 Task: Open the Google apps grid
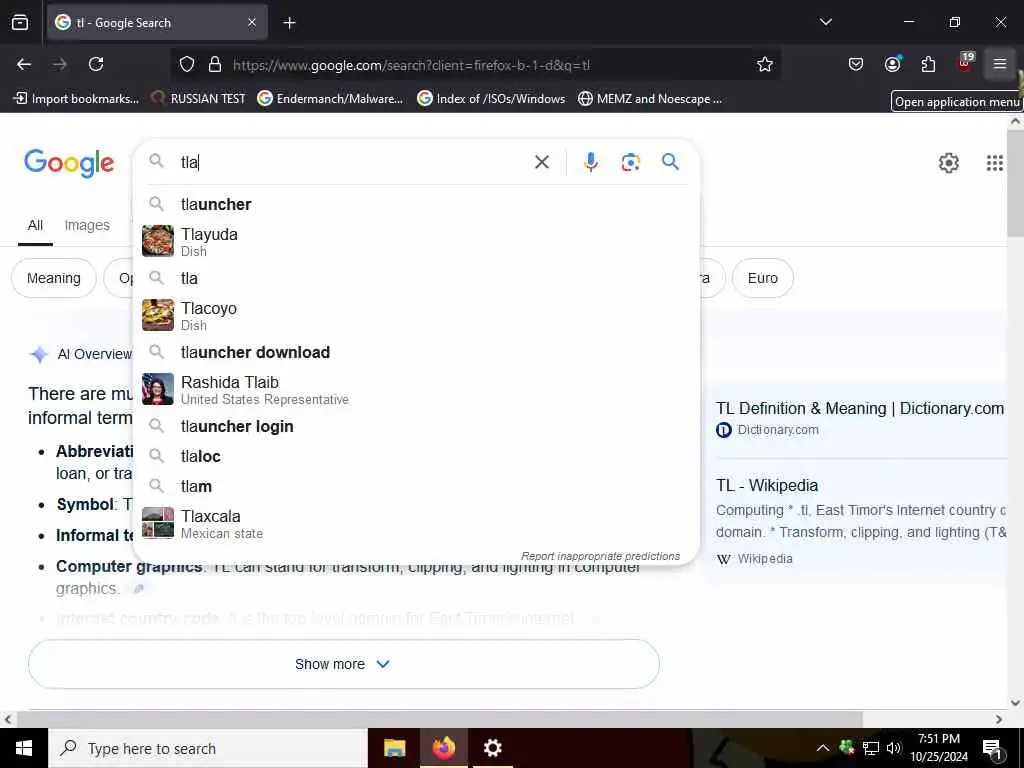(994, 163)
